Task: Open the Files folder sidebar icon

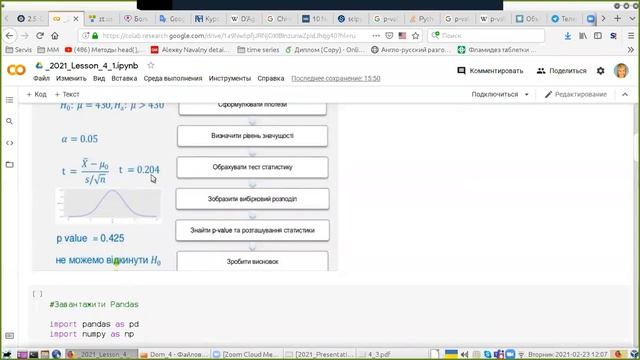Action: tap(9, 164)
